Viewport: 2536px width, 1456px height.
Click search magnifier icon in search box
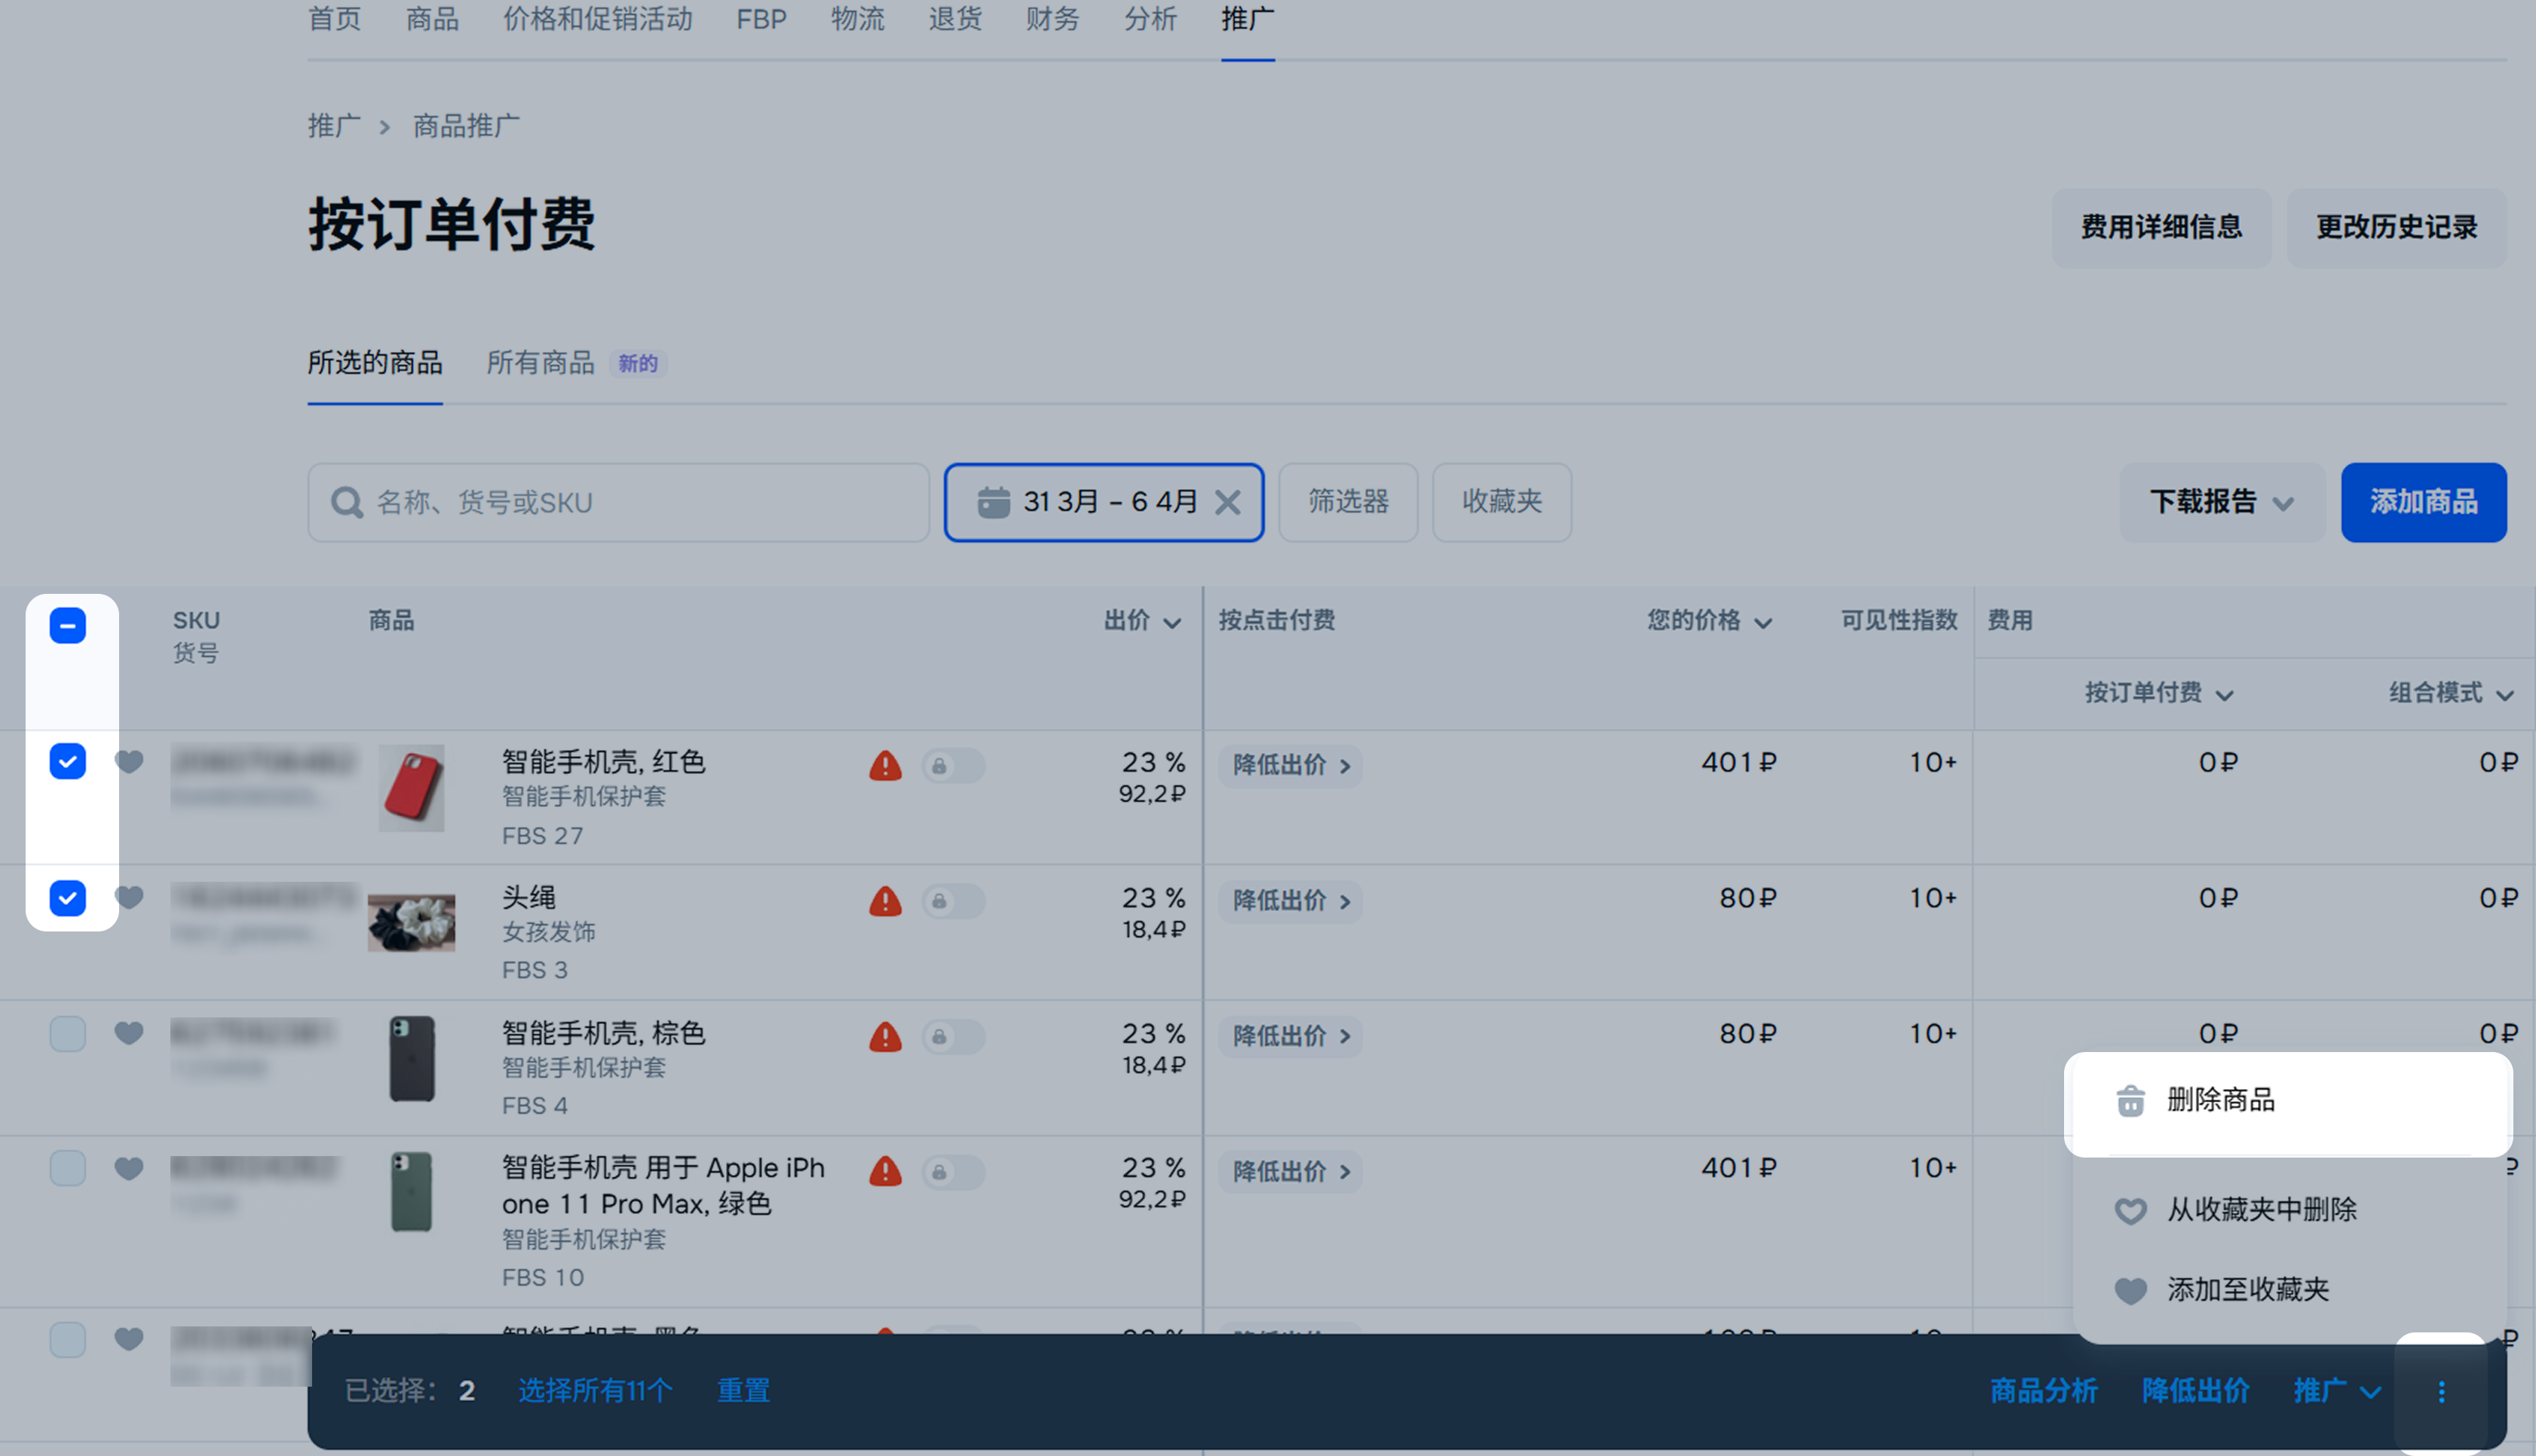347,502
